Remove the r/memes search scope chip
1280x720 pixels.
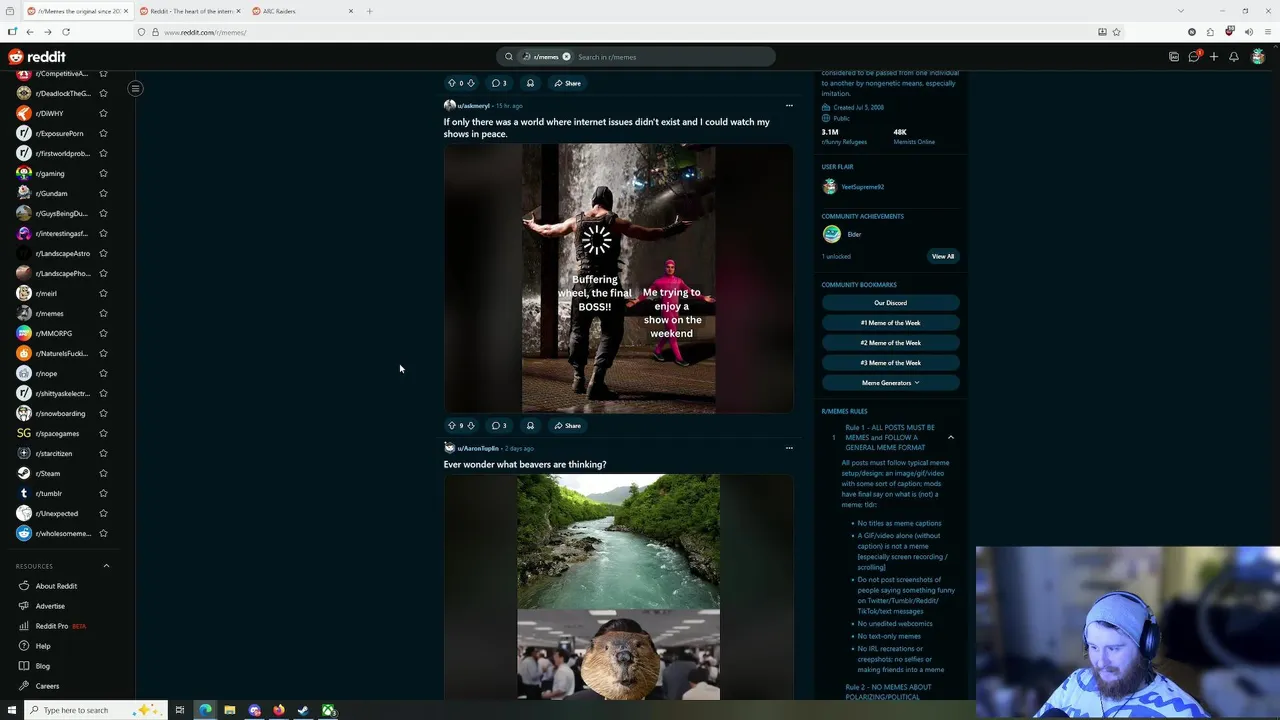click(566, 57)
